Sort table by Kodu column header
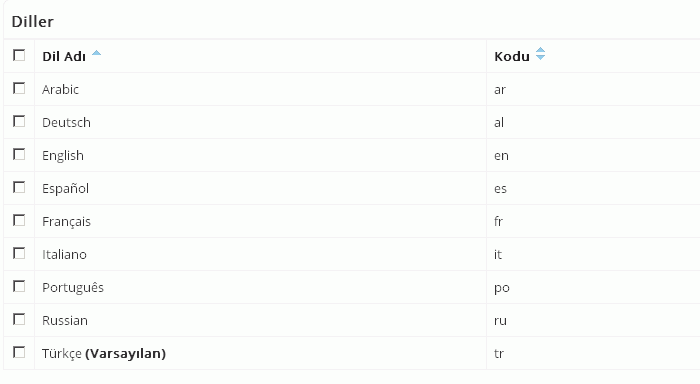 click(512, 57)
